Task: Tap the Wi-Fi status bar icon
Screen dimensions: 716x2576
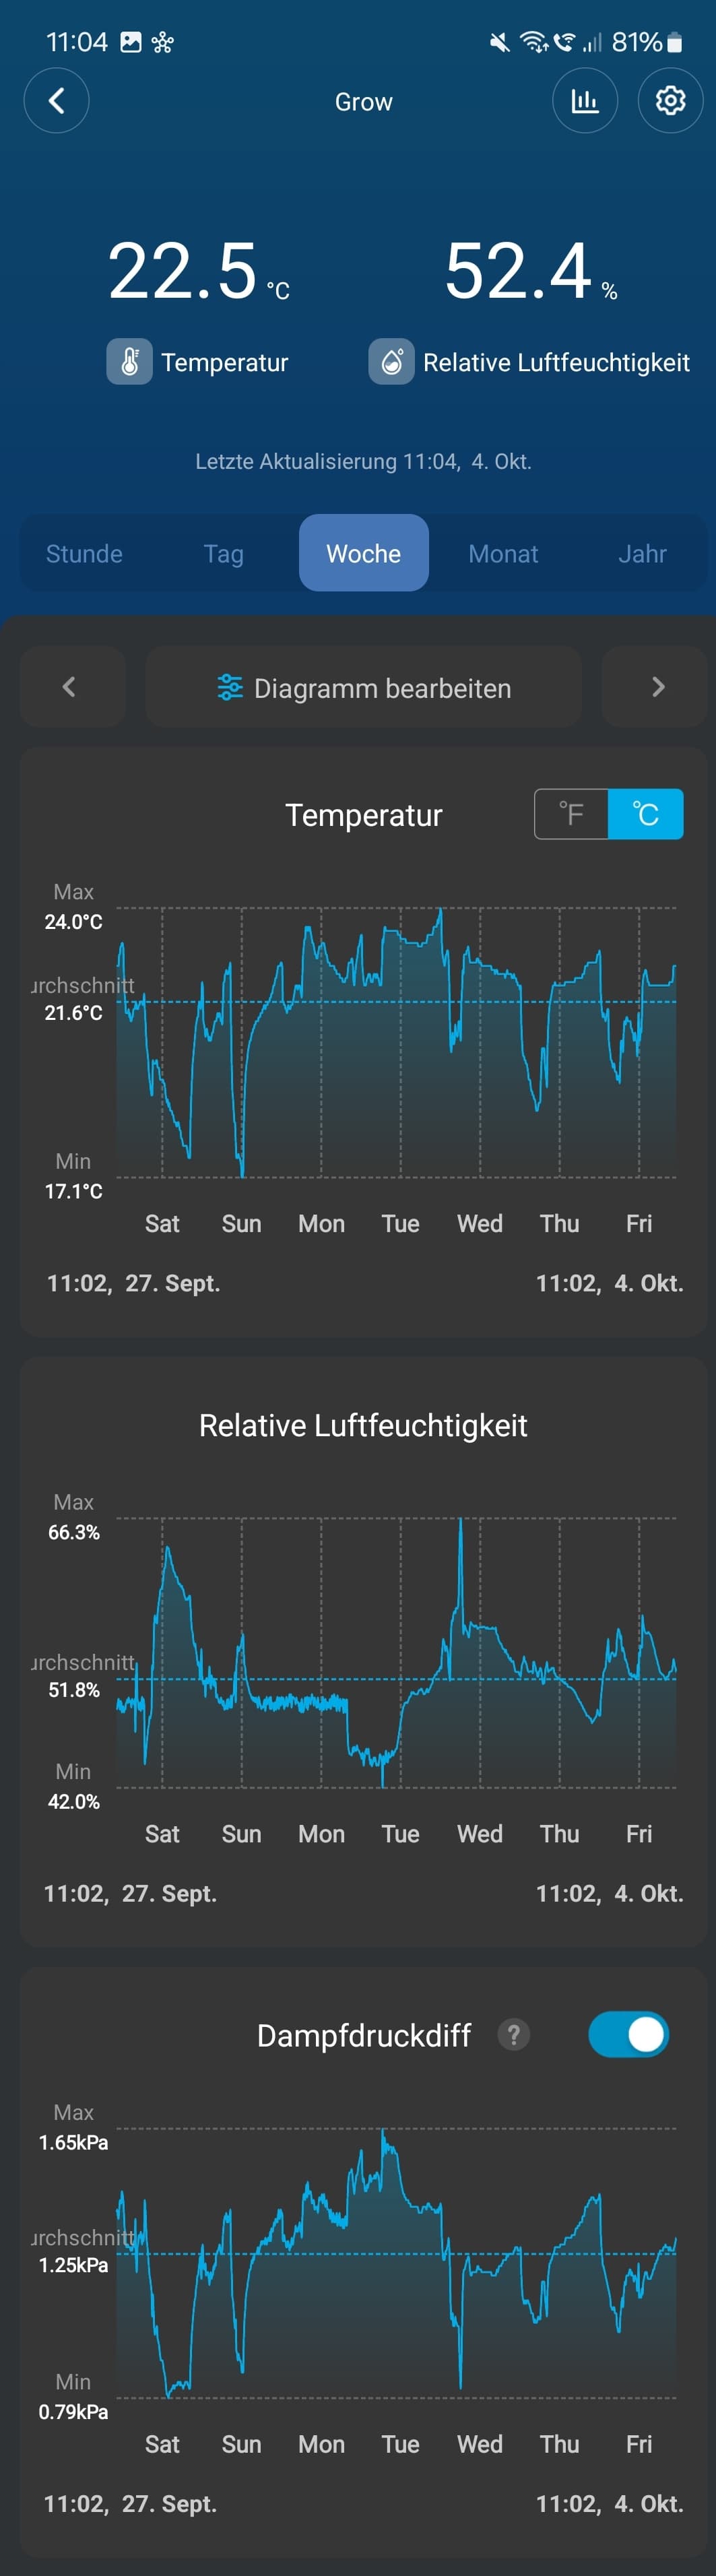Action: coord(533,42)
